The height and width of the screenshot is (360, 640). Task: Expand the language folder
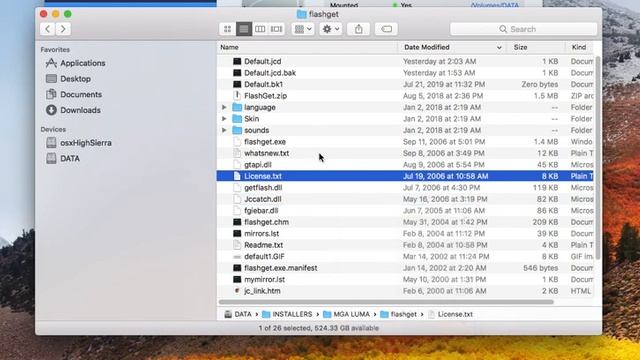224,107
